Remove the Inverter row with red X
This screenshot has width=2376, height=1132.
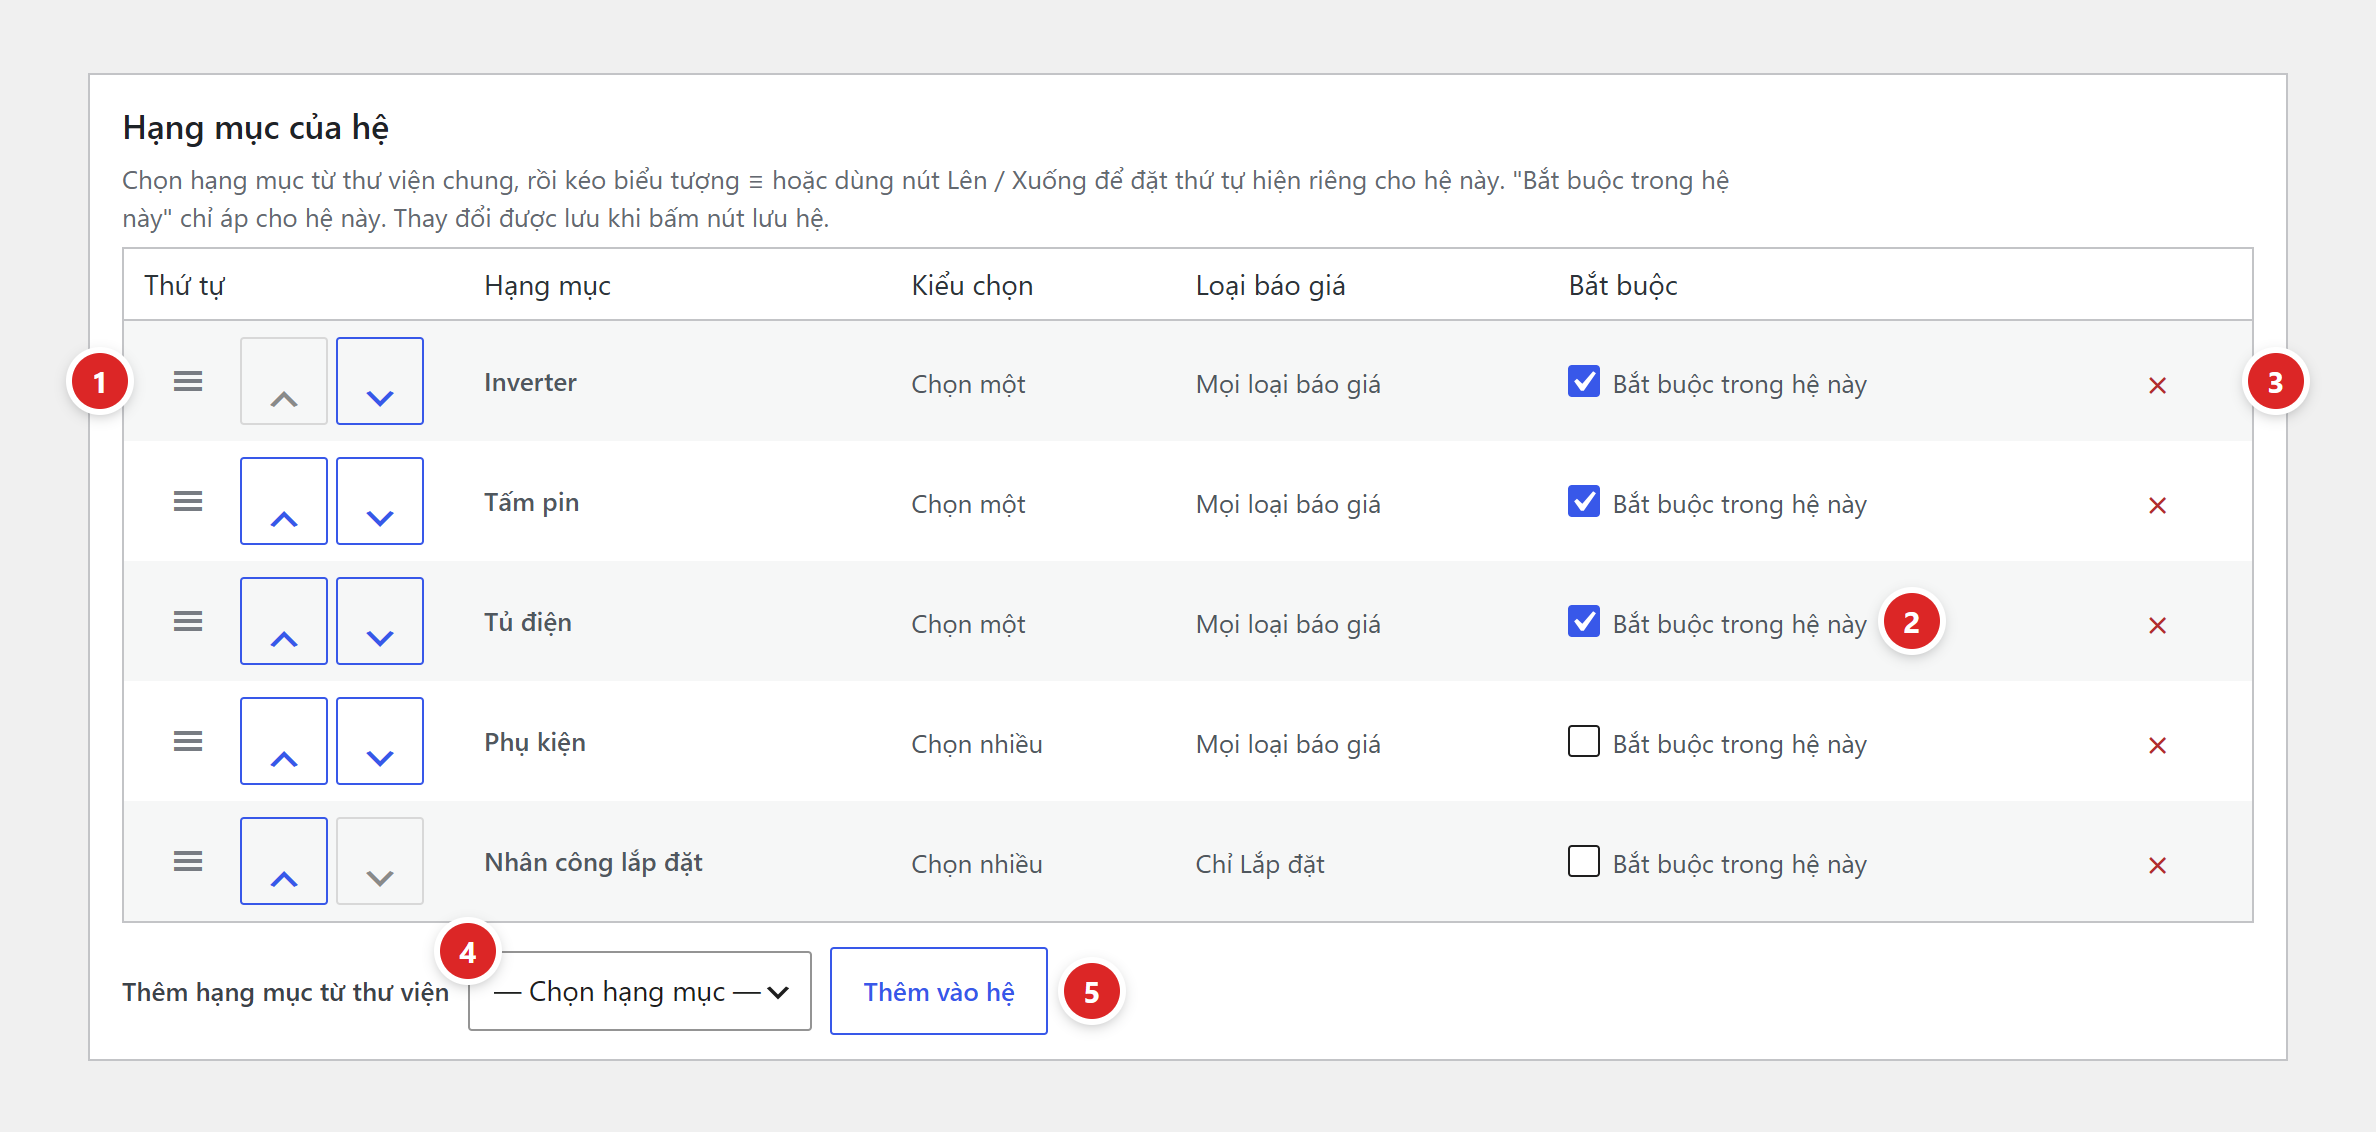click(x=2157, y=385)
